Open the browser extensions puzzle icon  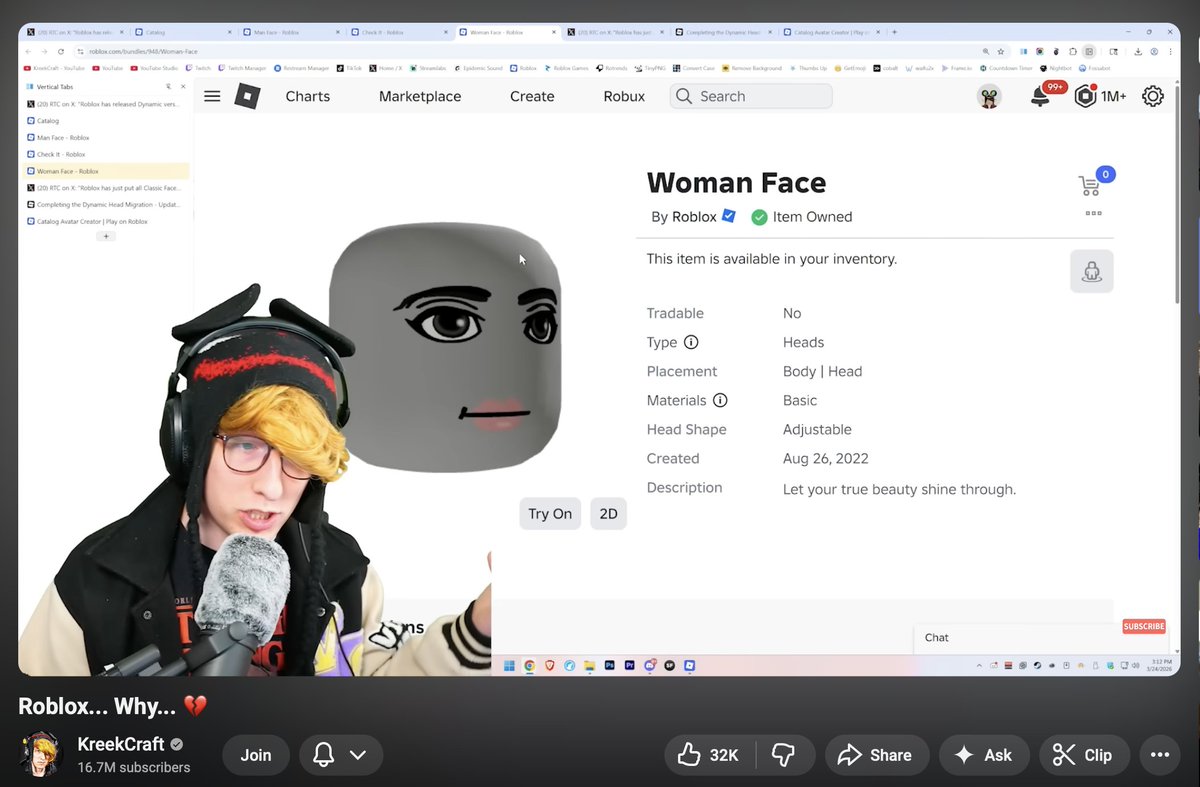[1073, 51]
